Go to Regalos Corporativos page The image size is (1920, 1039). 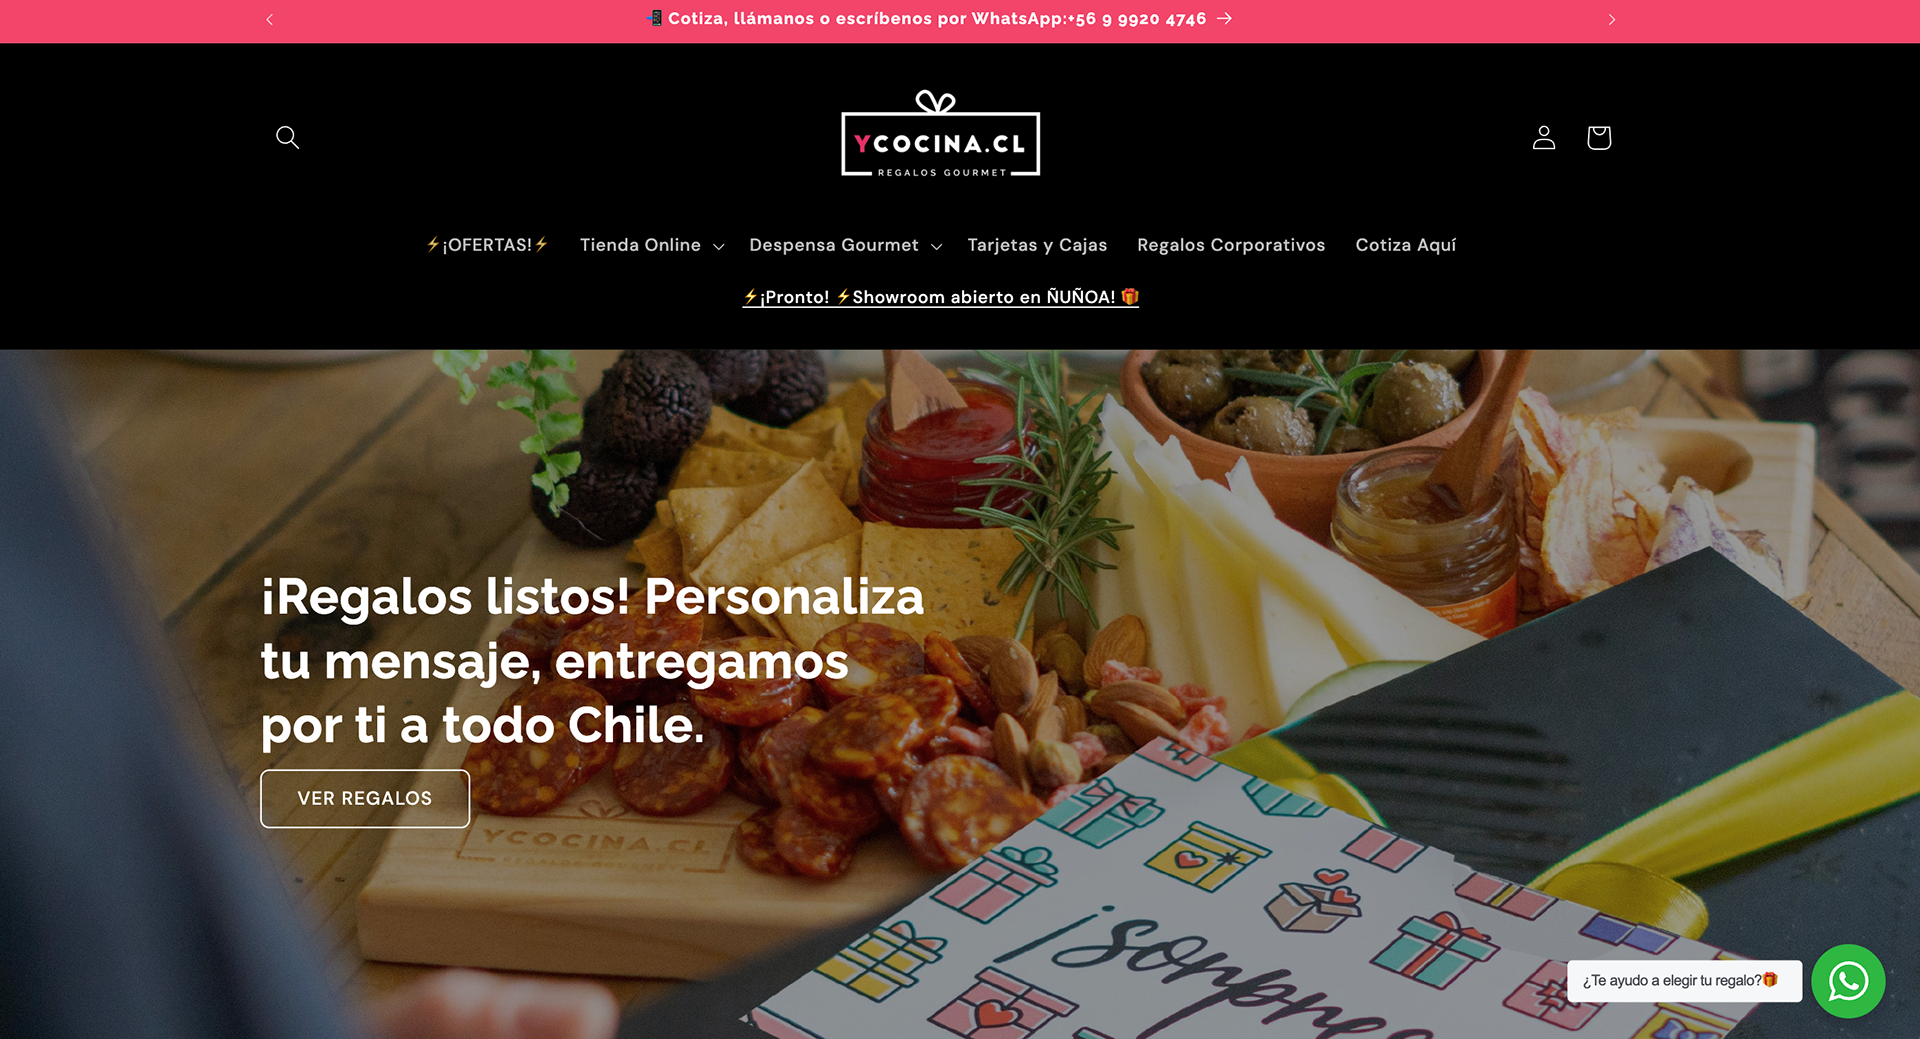(x=1231, y=245)
